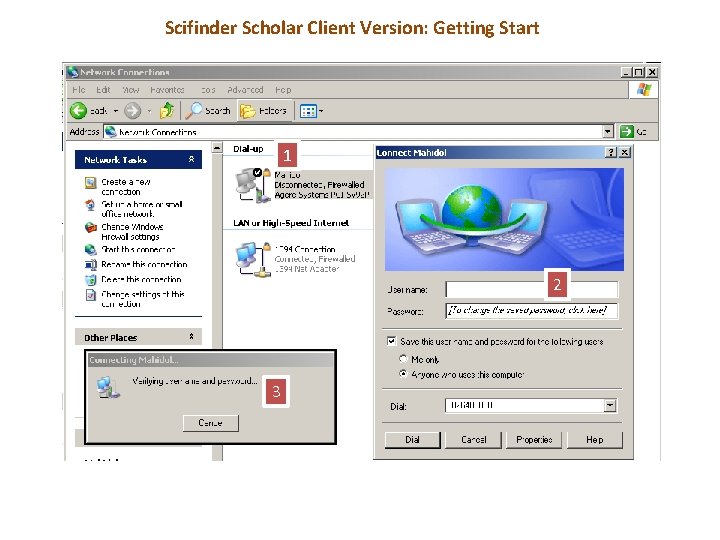Screen dimensions: 720x540
Task: Click Delete this connection icon
Action: click(x=90, y=280)
